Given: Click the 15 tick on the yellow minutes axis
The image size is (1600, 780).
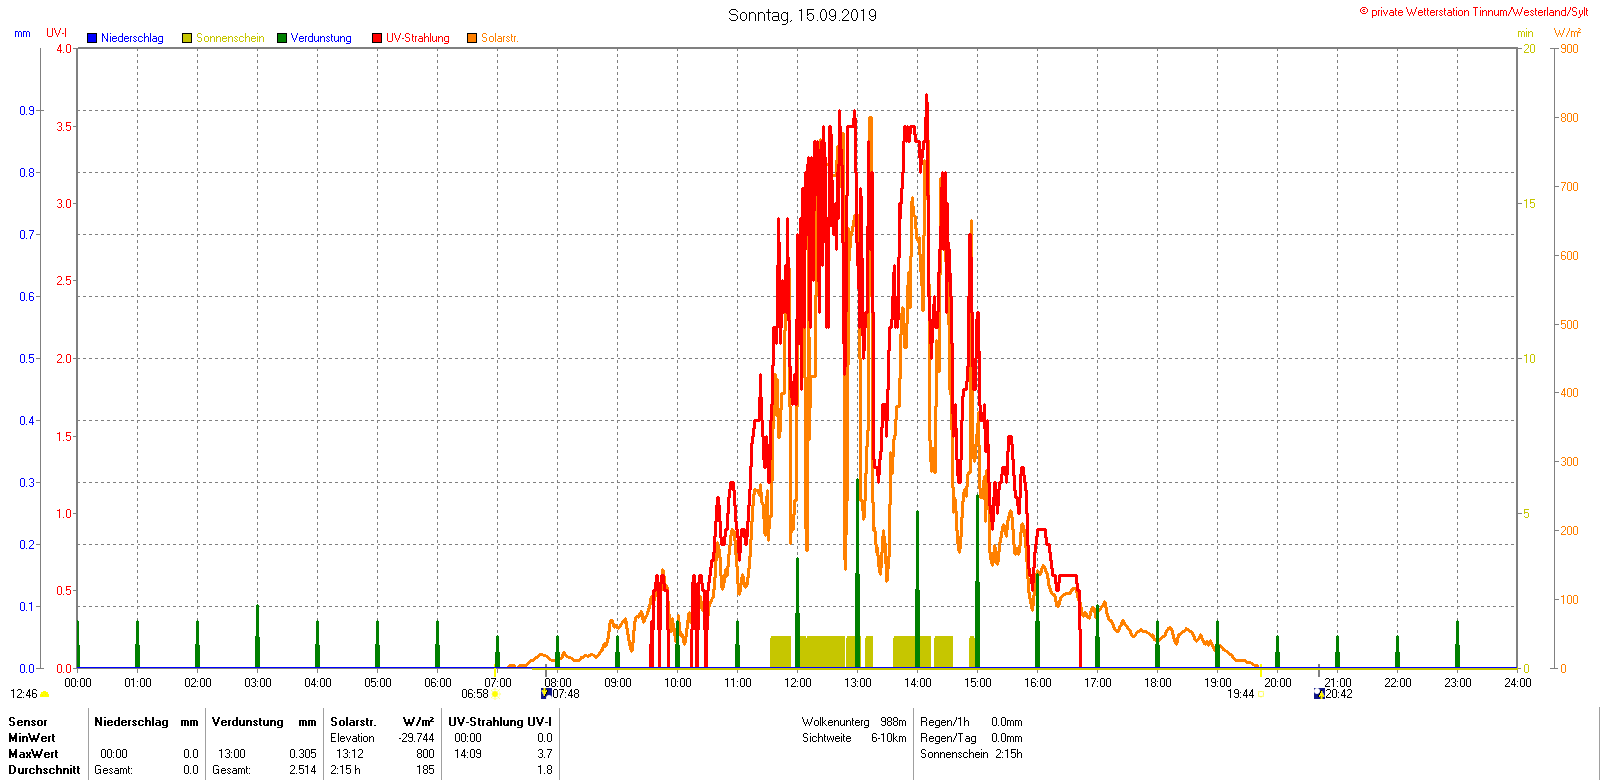Looking at the screenshot, I should [1529, 204].
